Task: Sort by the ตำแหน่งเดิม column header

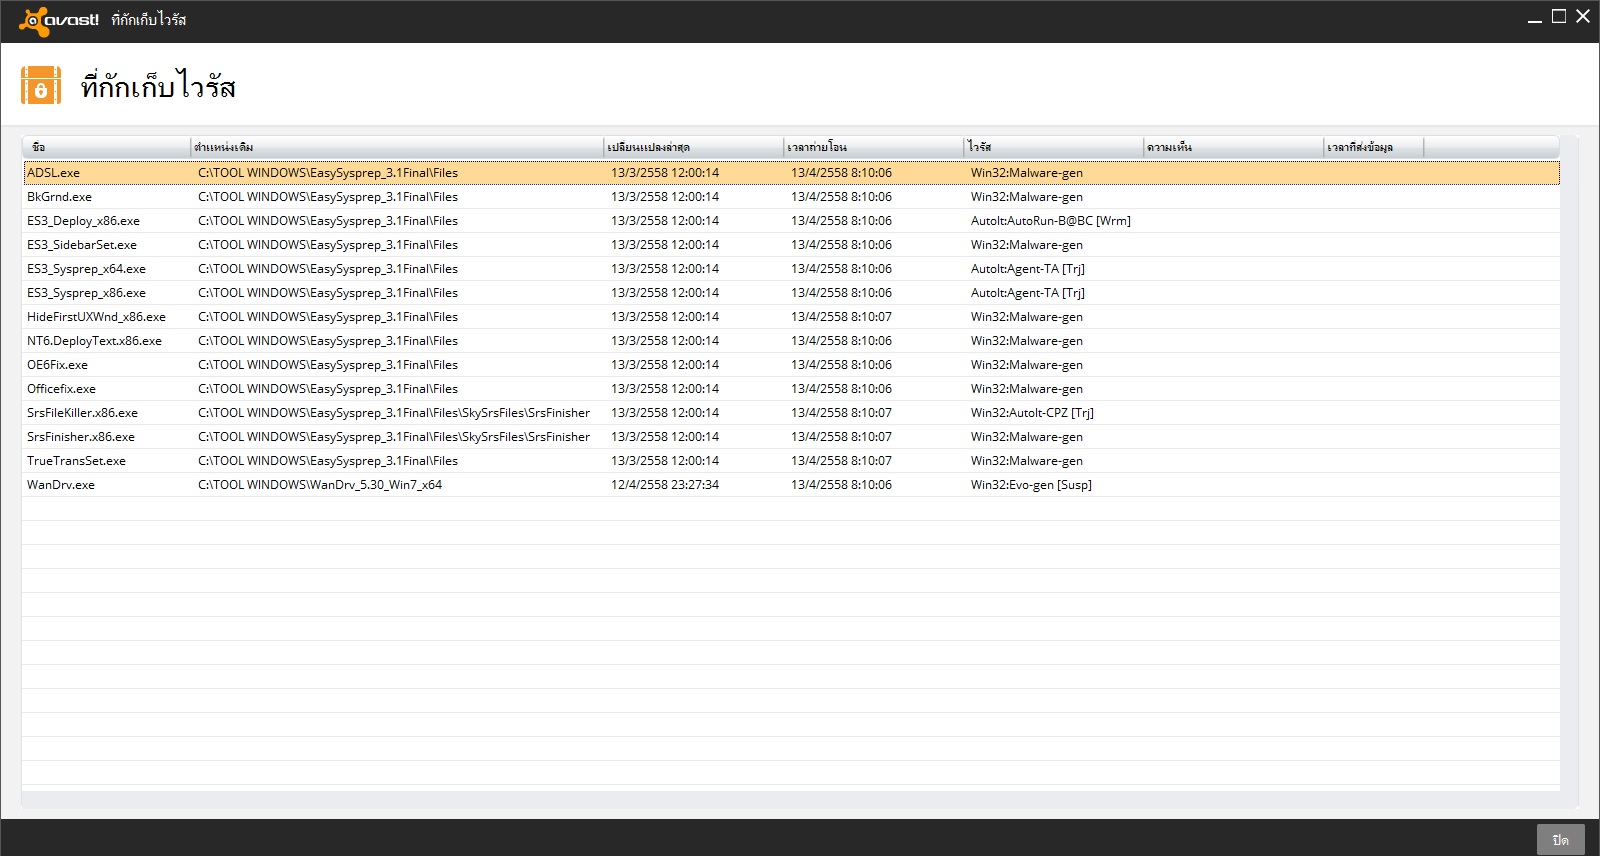Action: point(397,147)
